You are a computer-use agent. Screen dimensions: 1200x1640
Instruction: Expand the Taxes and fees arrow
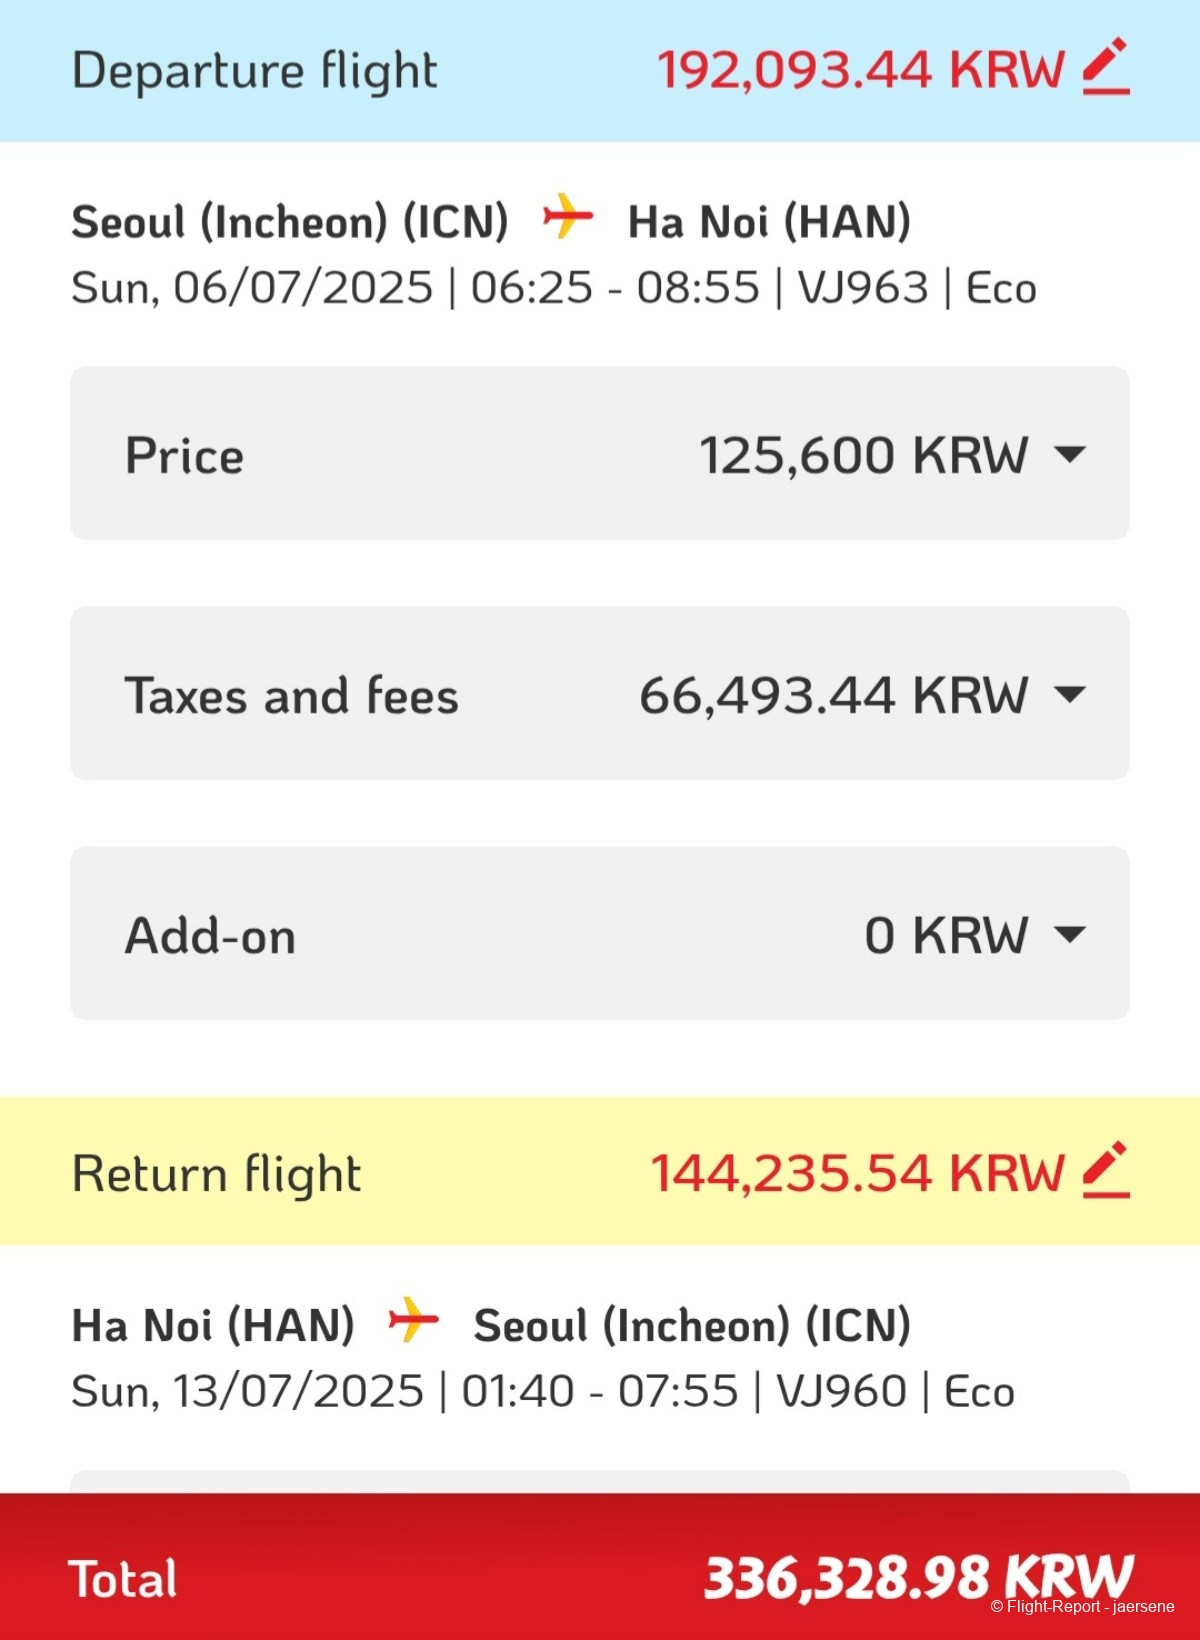[1070, 695]
